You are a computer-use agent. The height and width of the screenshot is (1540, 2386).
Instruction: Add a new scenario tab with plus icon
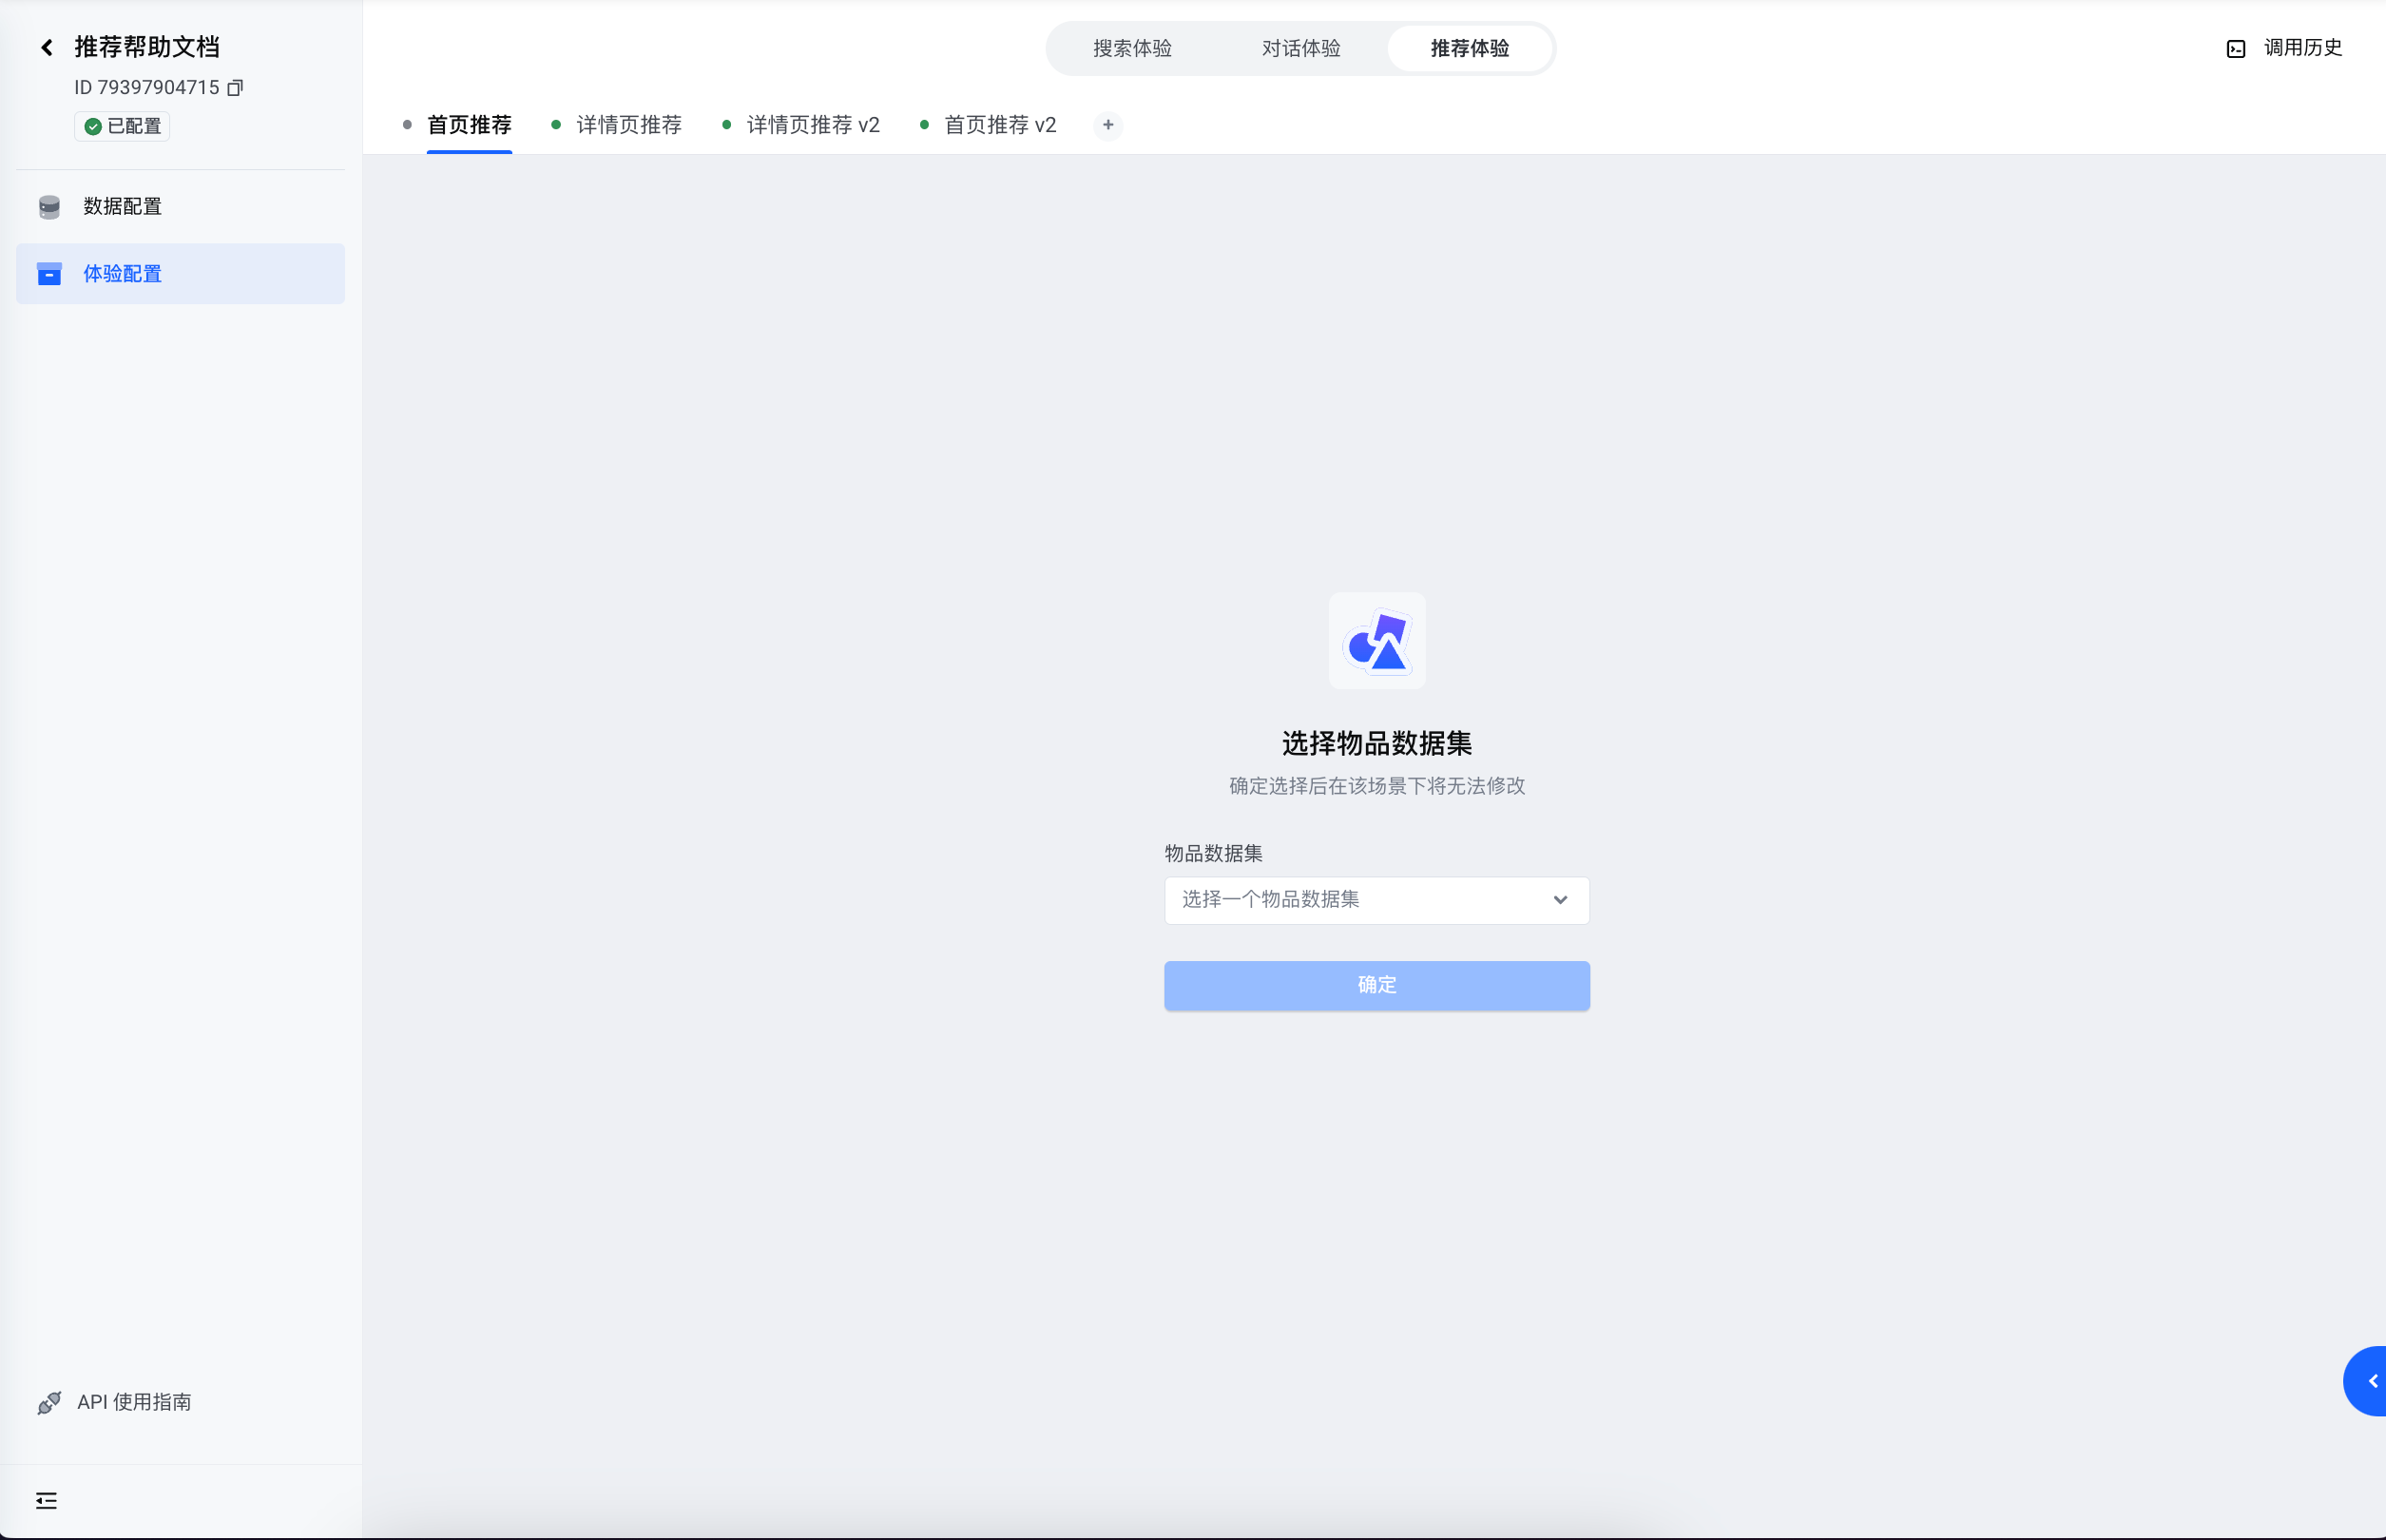(1108, 125)
